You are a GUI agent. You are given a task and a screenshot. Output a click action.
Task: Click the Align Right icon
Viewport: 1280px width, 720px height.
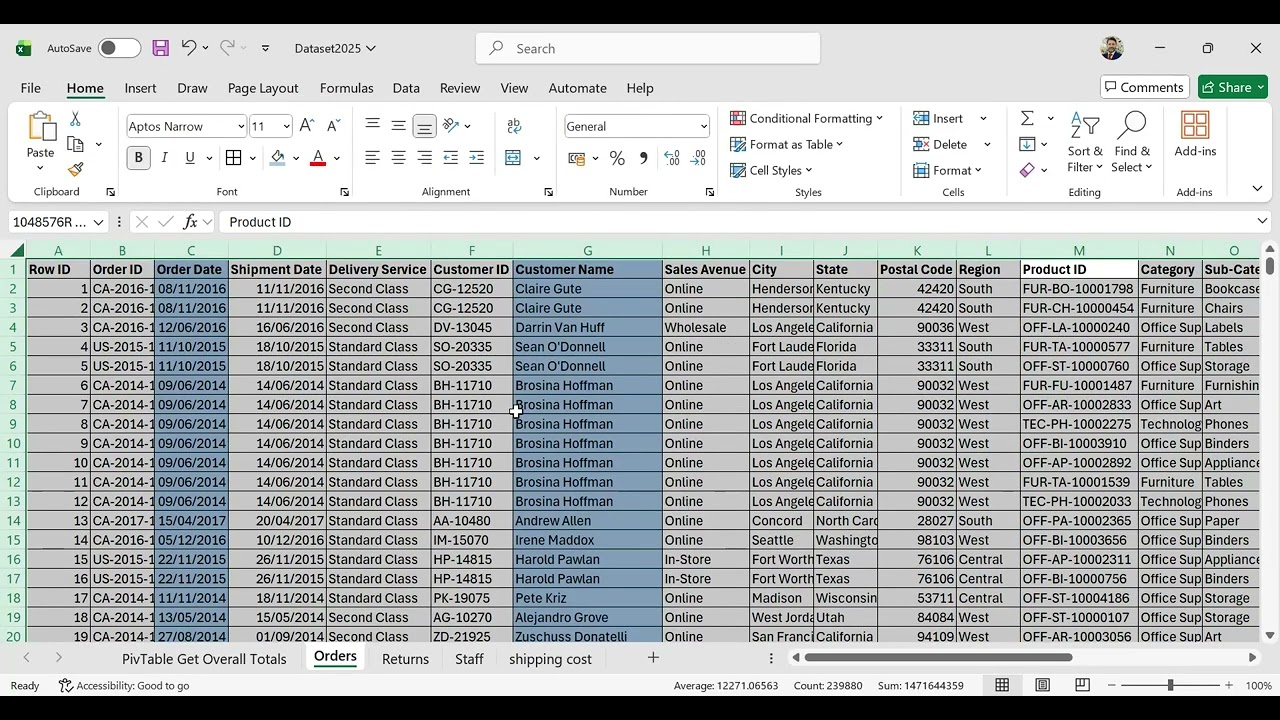pos(424,158)
